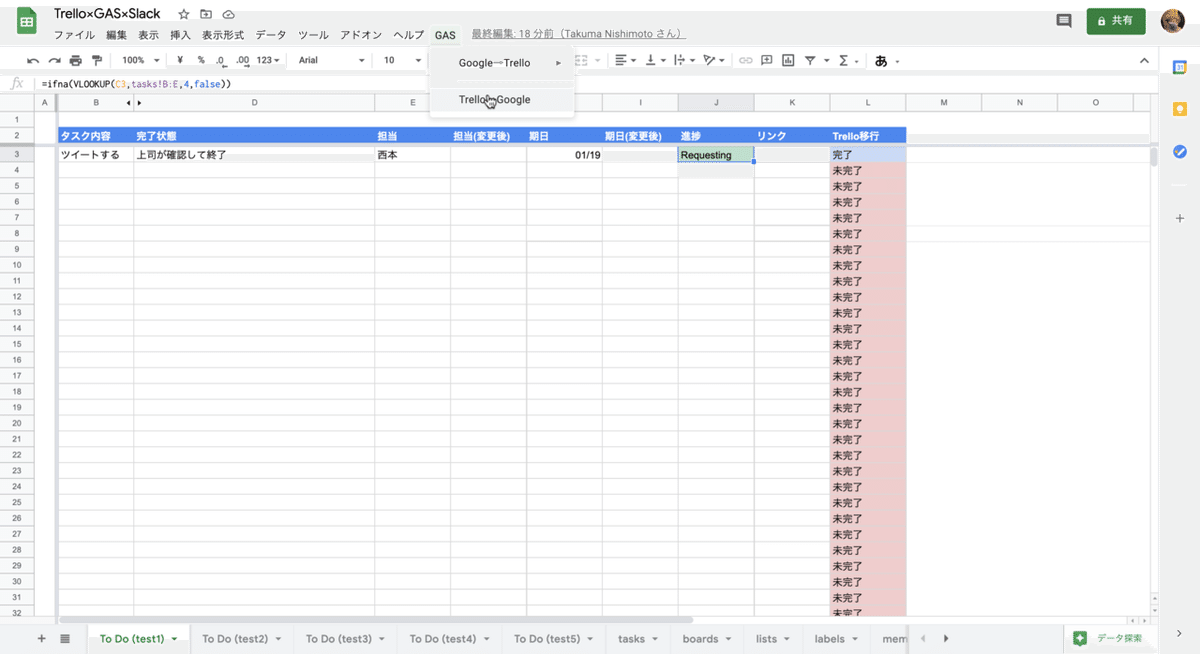1200x654 pixels.
Task: Click the Google Sheets home icon
Action: click(27, 21)
